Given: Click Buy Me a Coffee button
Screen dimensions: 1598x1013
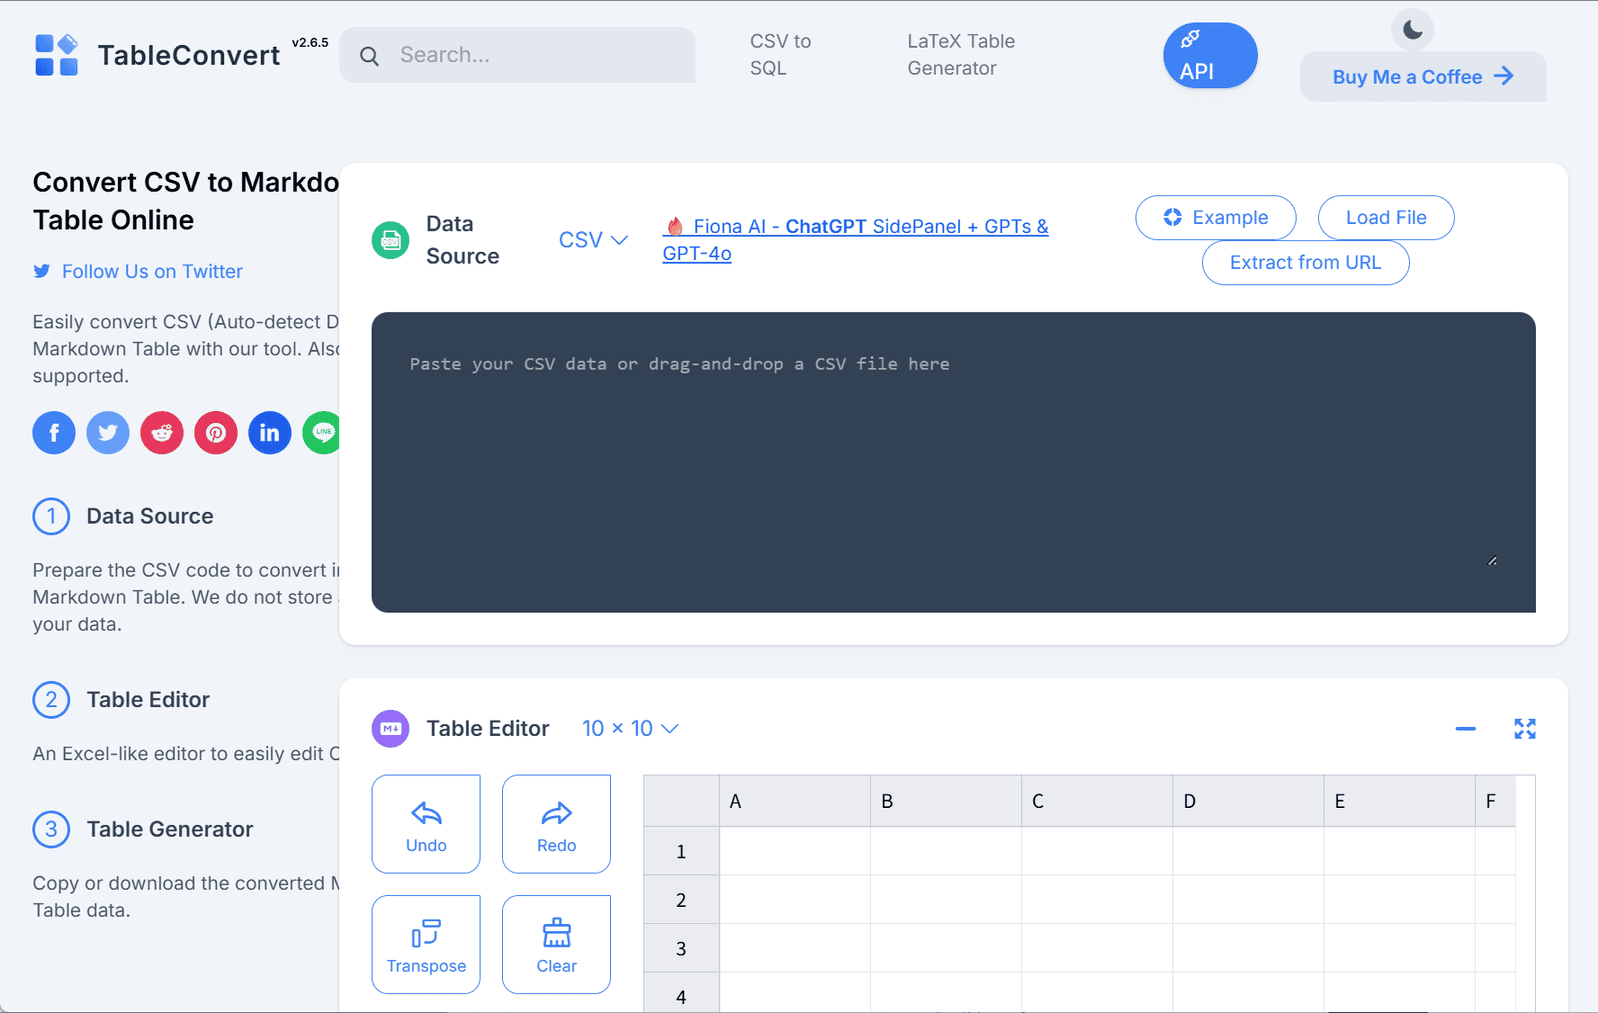Looking at the screenshot, I should [1423, 77].
